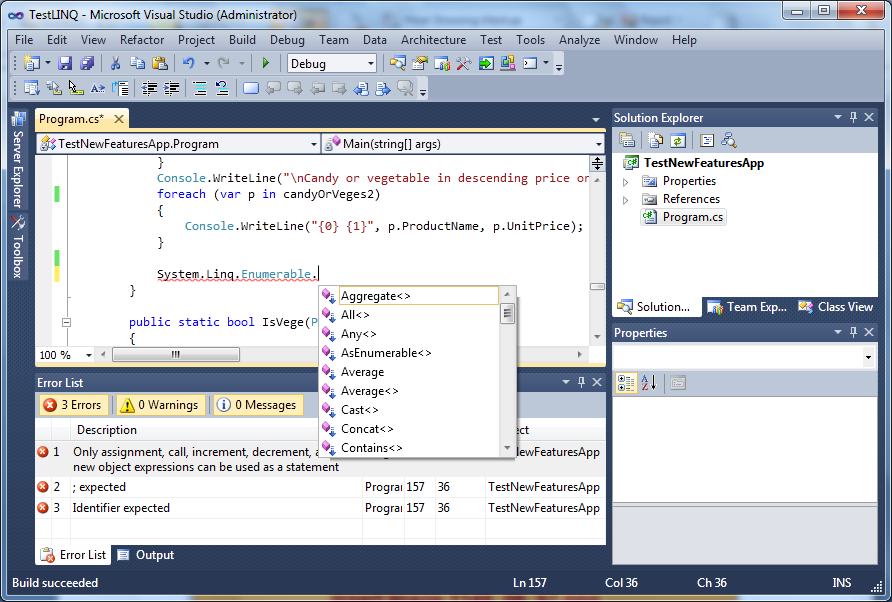
Task: Click the Save icon in the toolbar
Action: pos(65,63)
